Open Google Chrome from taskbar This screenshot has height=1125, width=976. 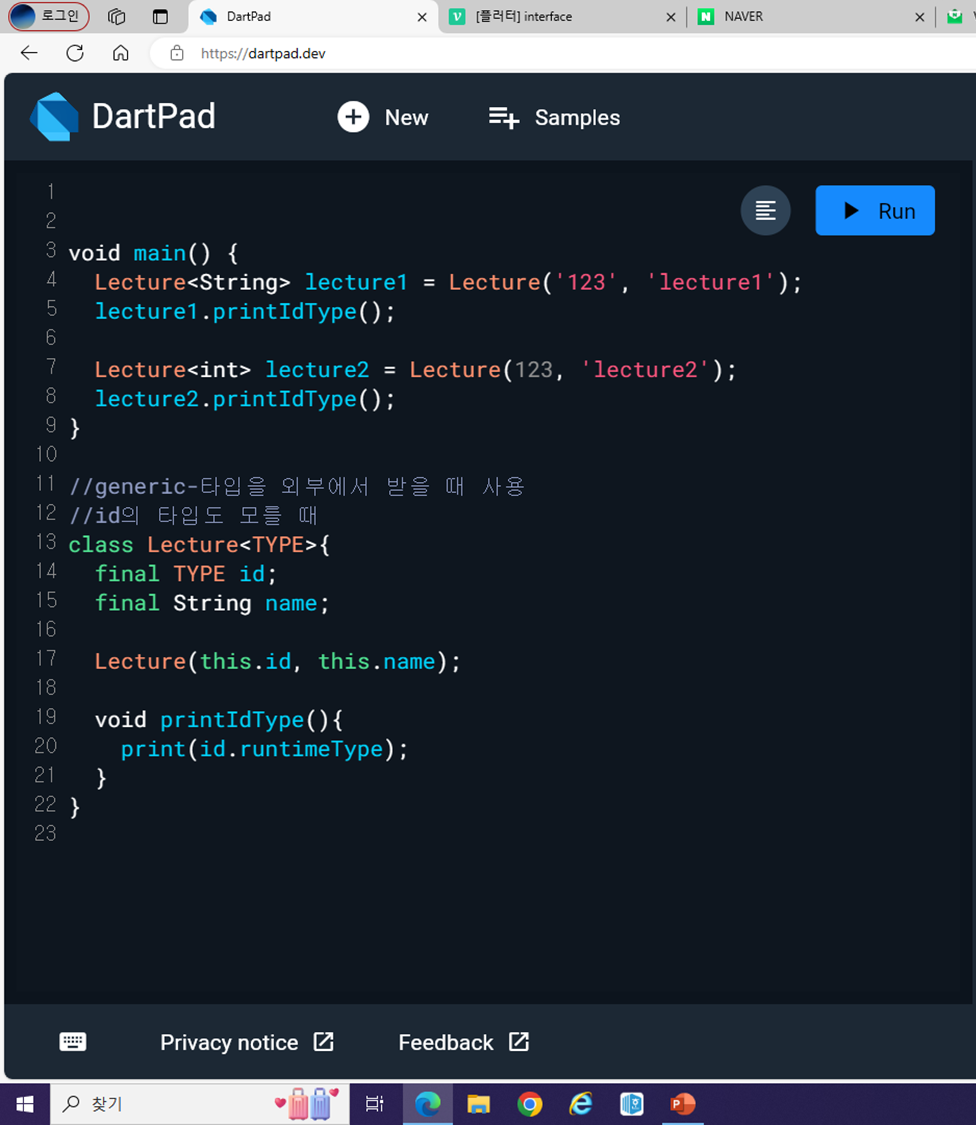click(530, 1103)
